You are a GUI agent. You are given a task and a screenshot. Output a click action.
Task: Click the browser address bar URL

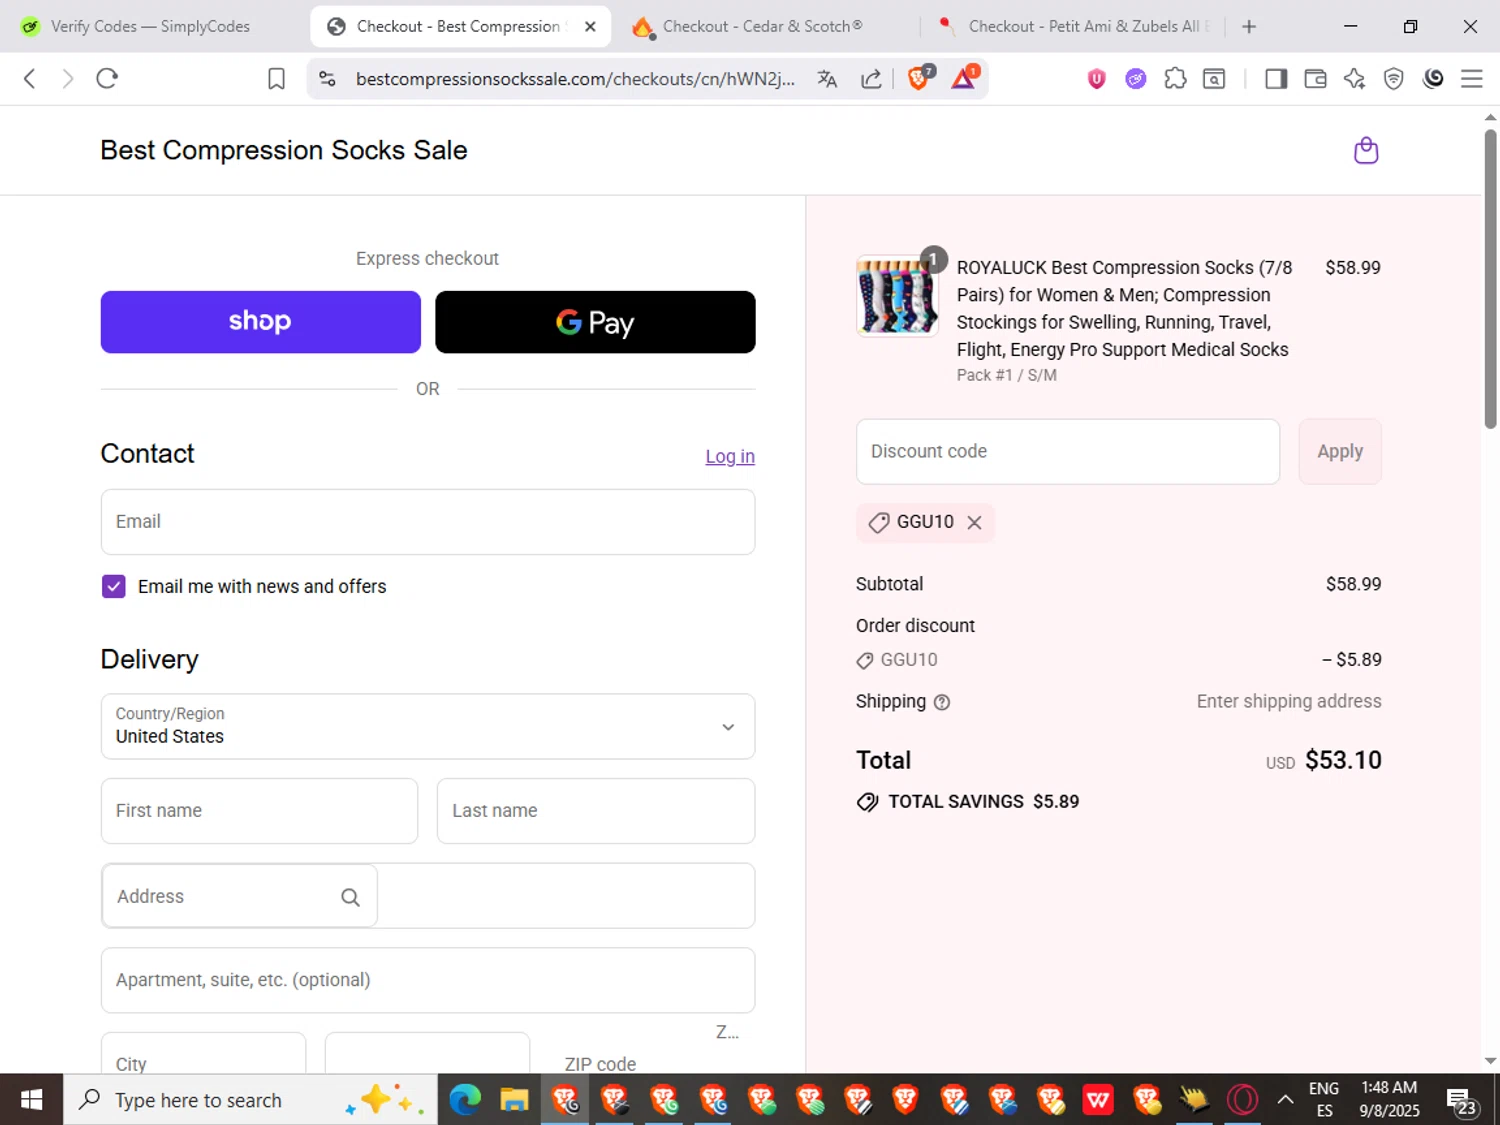575,79
